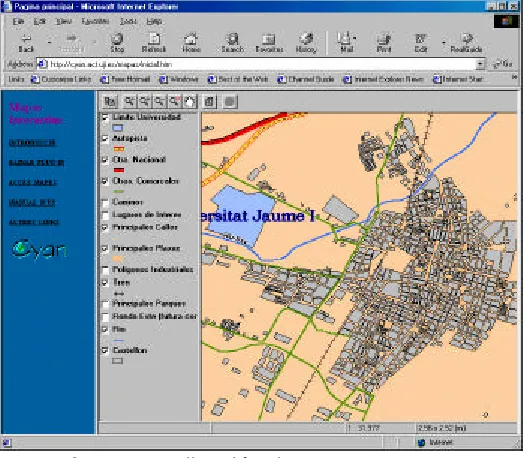Open the address bar dropdown arrow
This screenshot has height=458, width=526.
[480, 64]
